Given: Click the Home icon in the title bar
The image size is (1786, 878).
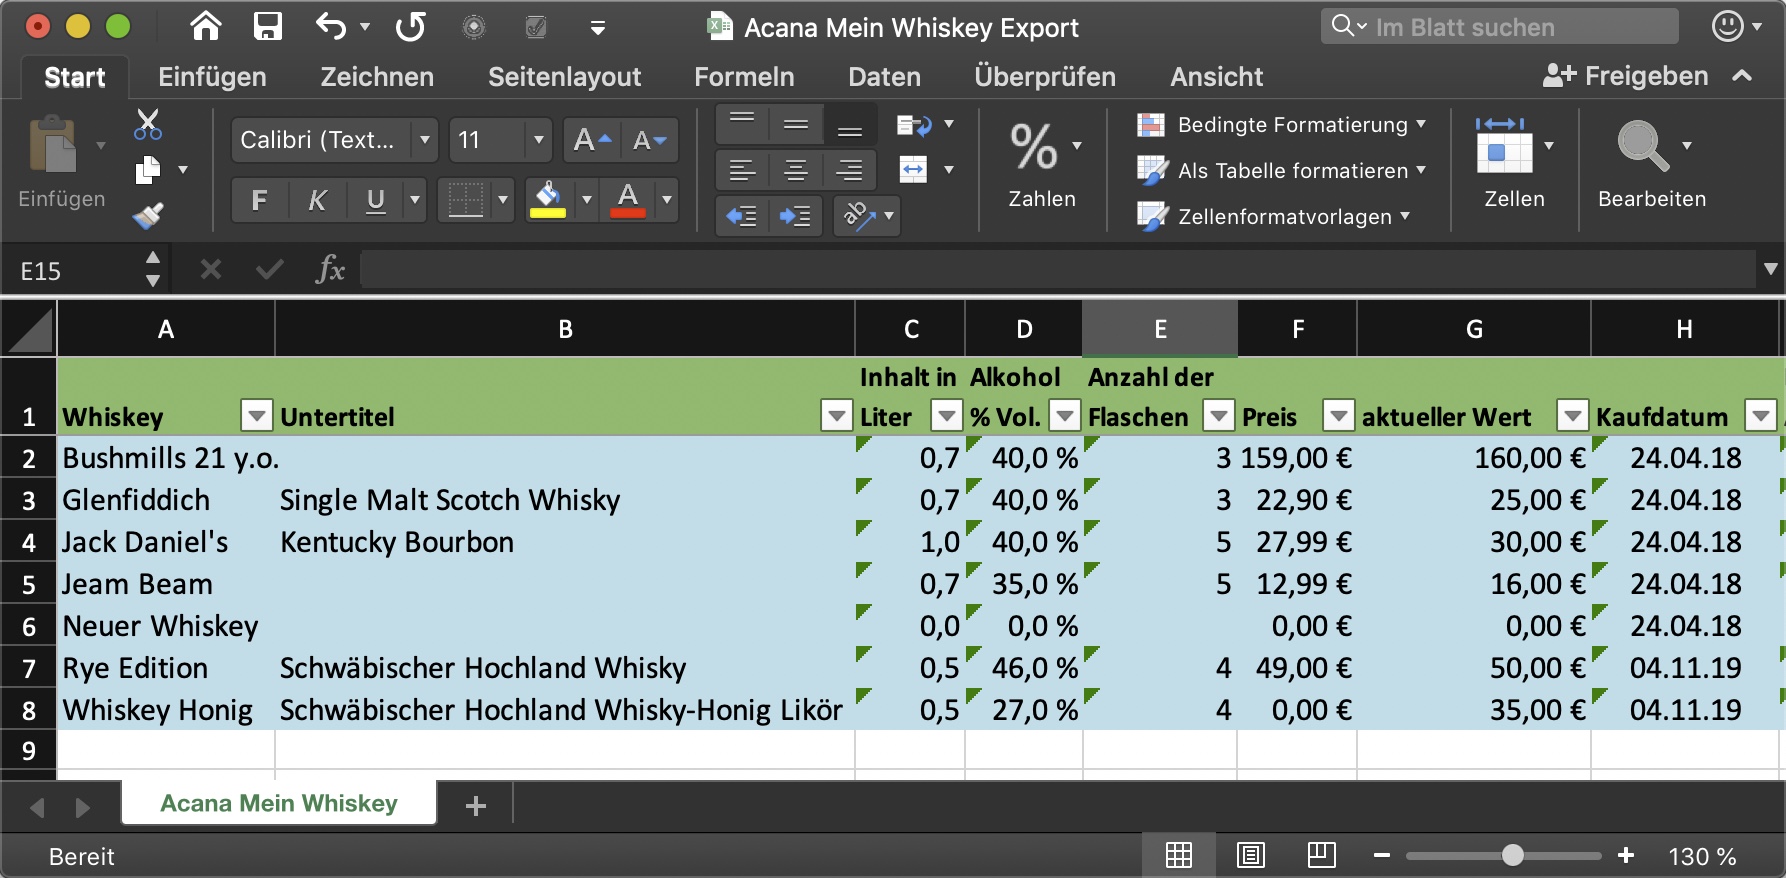Looking at the screenshot, I should pos(206,26).
